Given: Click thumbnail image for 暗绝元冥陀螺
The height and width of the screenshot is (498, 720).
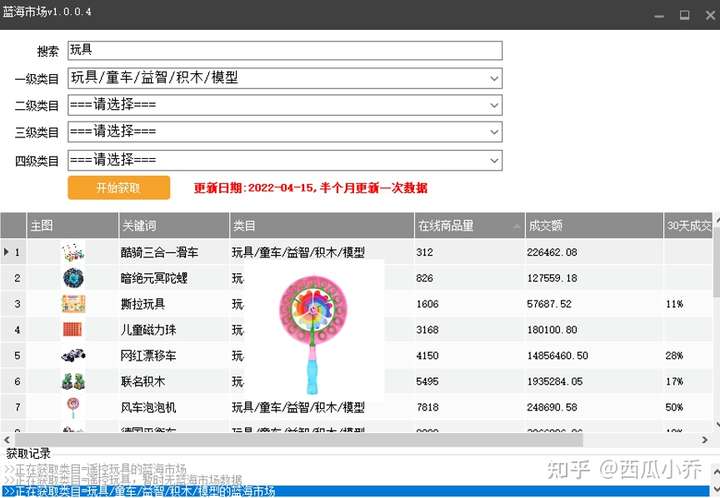Looking at the screenshot, I should 73,278.
